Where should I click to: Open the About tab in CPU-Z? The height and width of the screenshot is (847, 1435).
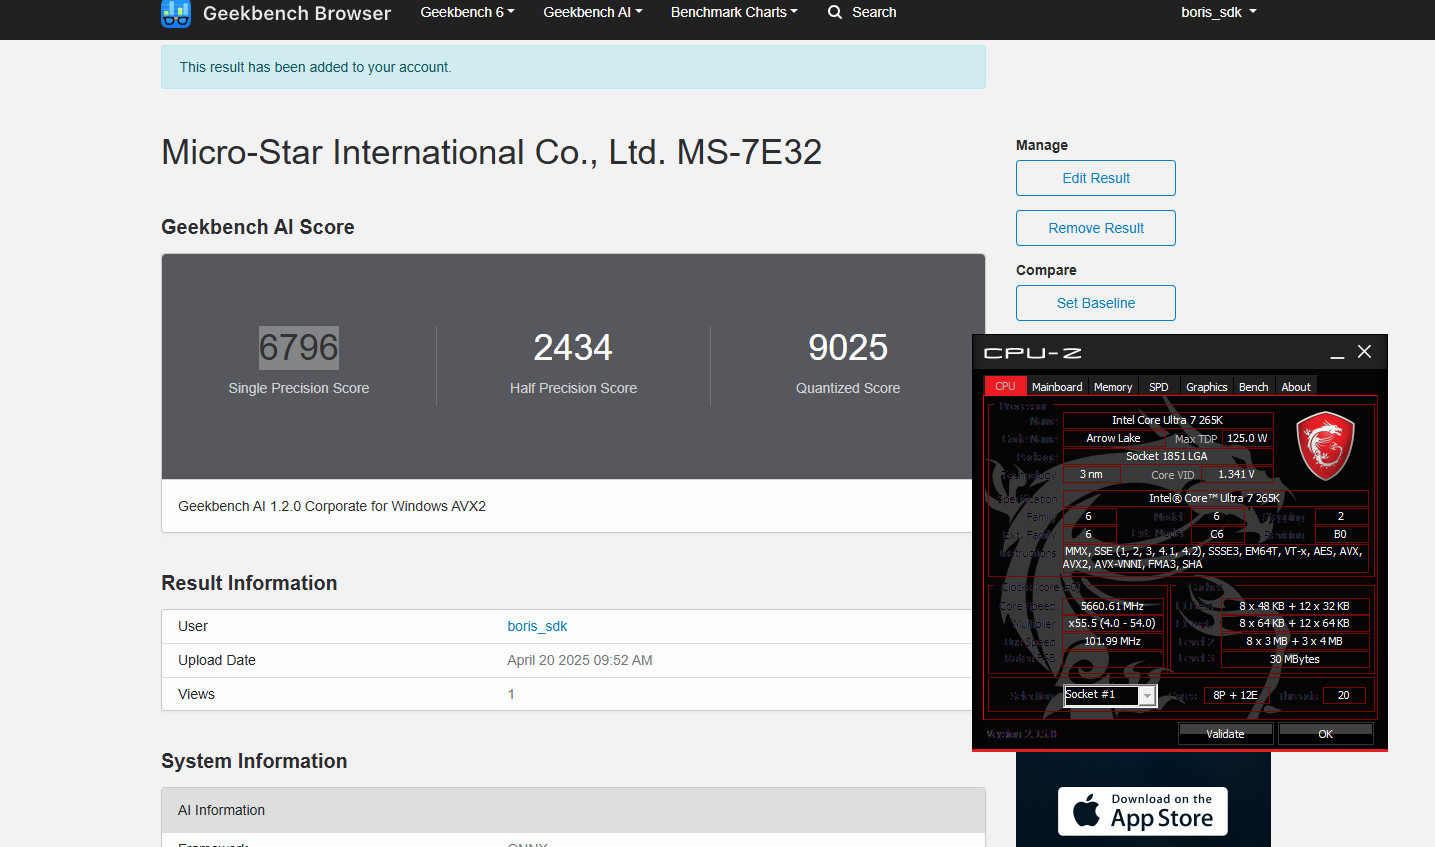(x=1296, y=387)
